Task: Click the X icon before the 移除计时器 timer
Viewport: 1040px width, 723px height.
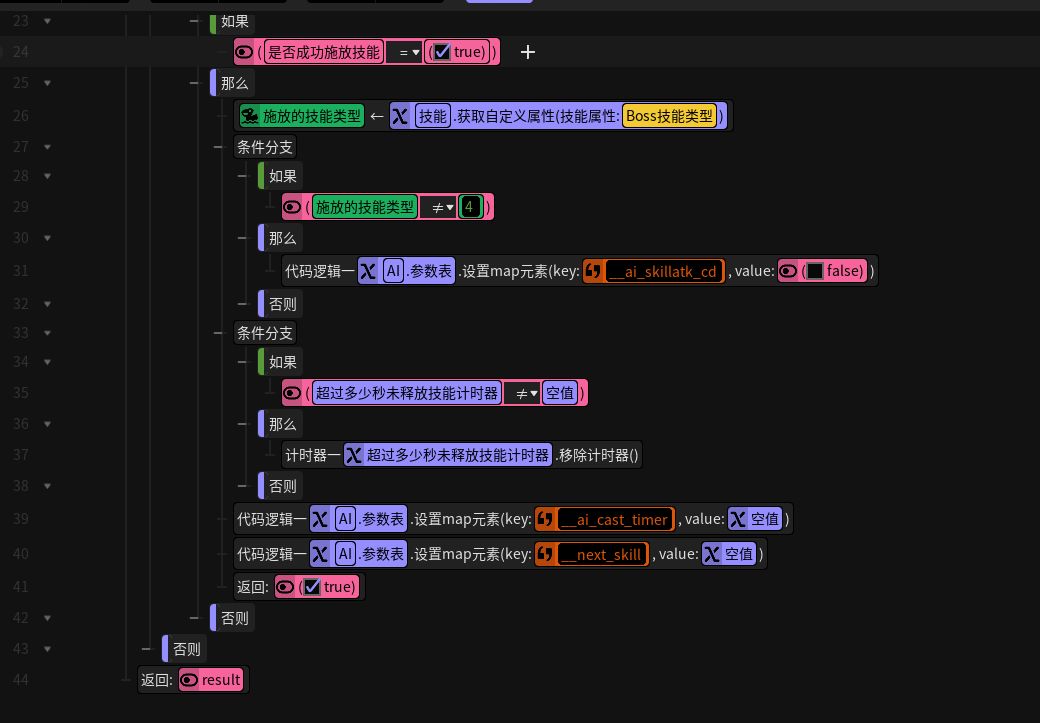Action: (354, 455)
